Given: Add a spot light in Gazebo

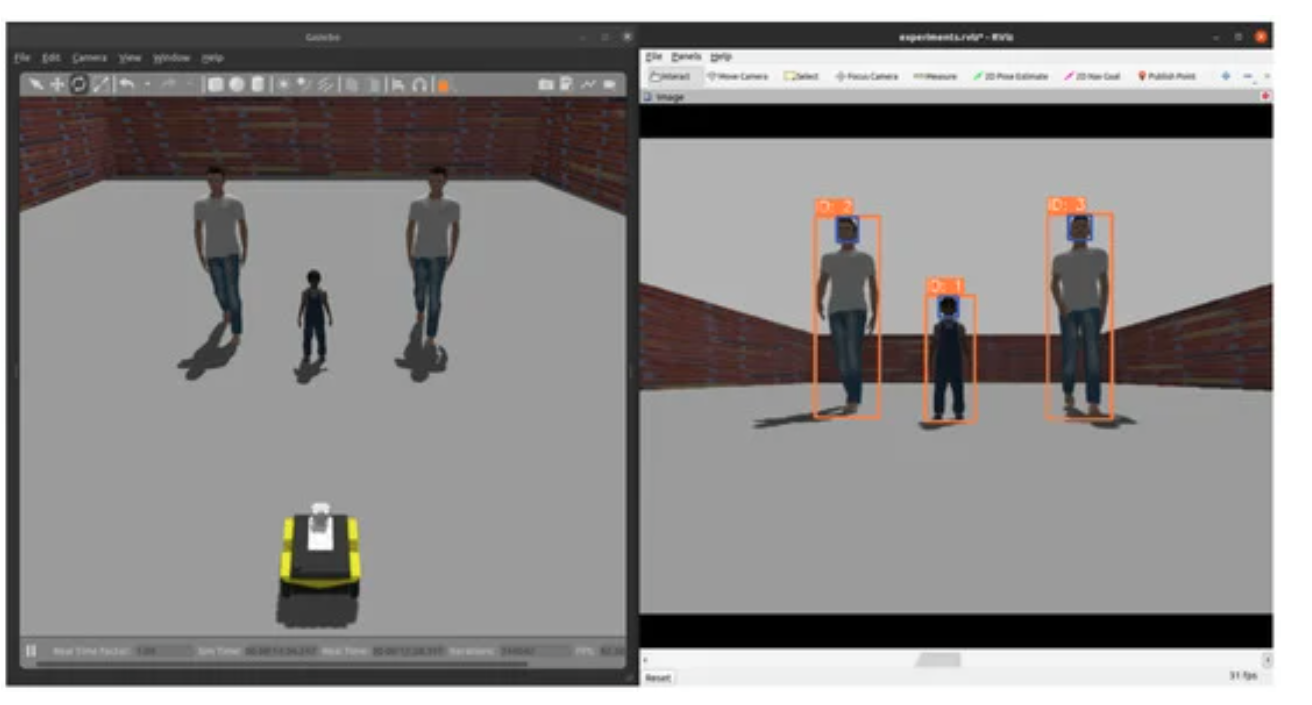Looking at the screenshot, I should [x=304, y=85].
